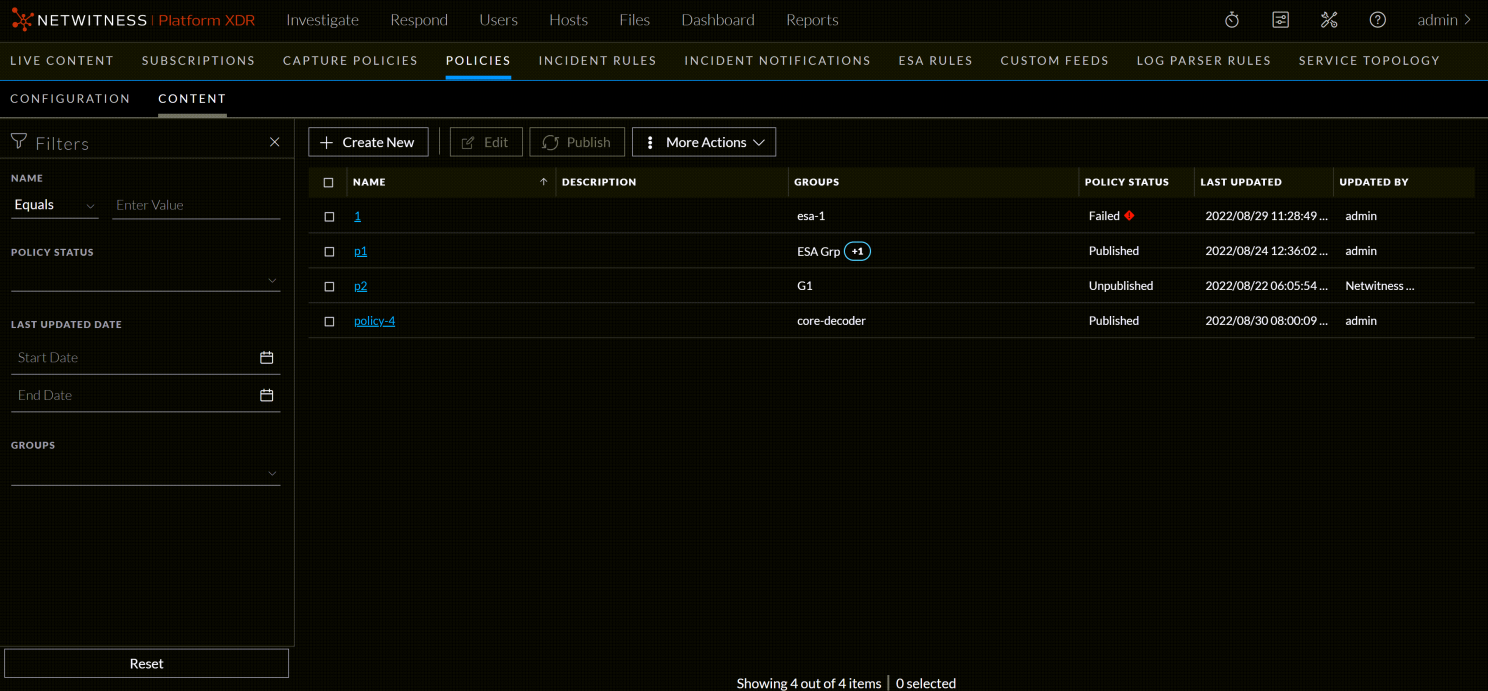Viewport: 1488px width, 691px height.
Task: Click the Filters funnel icon
Action: coord(18,142)
